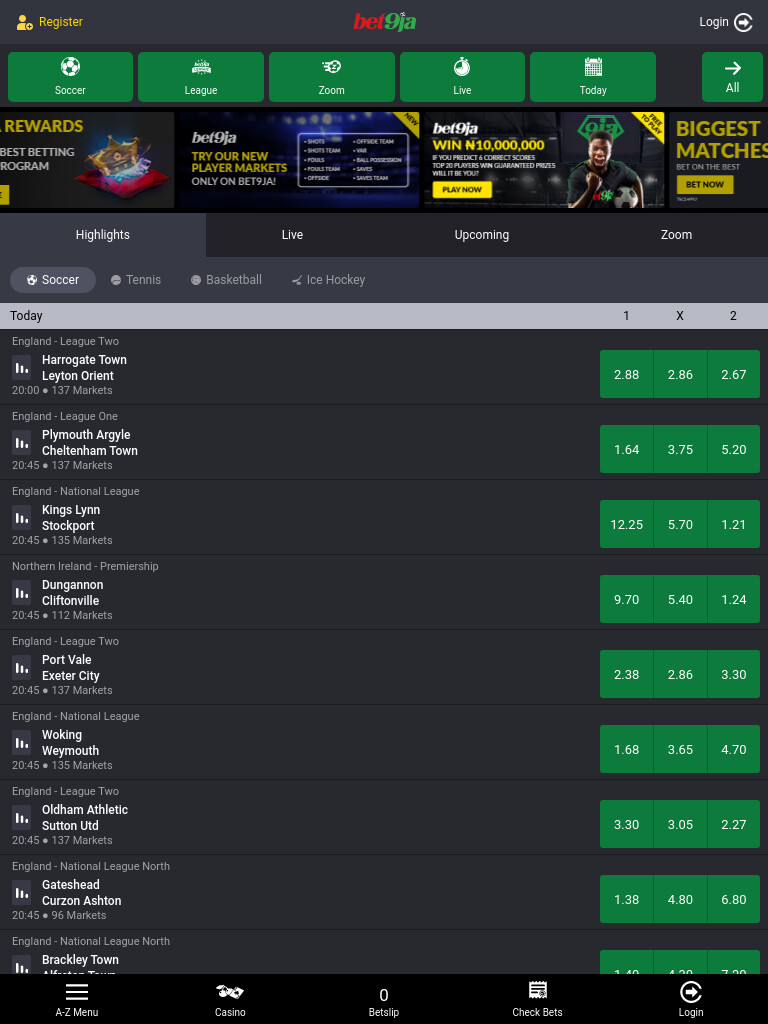Image resolution: width=768 pixels, height=1024 pixels.
Task: Open the Soccer shortcut tile
Action: click(70, 77)
